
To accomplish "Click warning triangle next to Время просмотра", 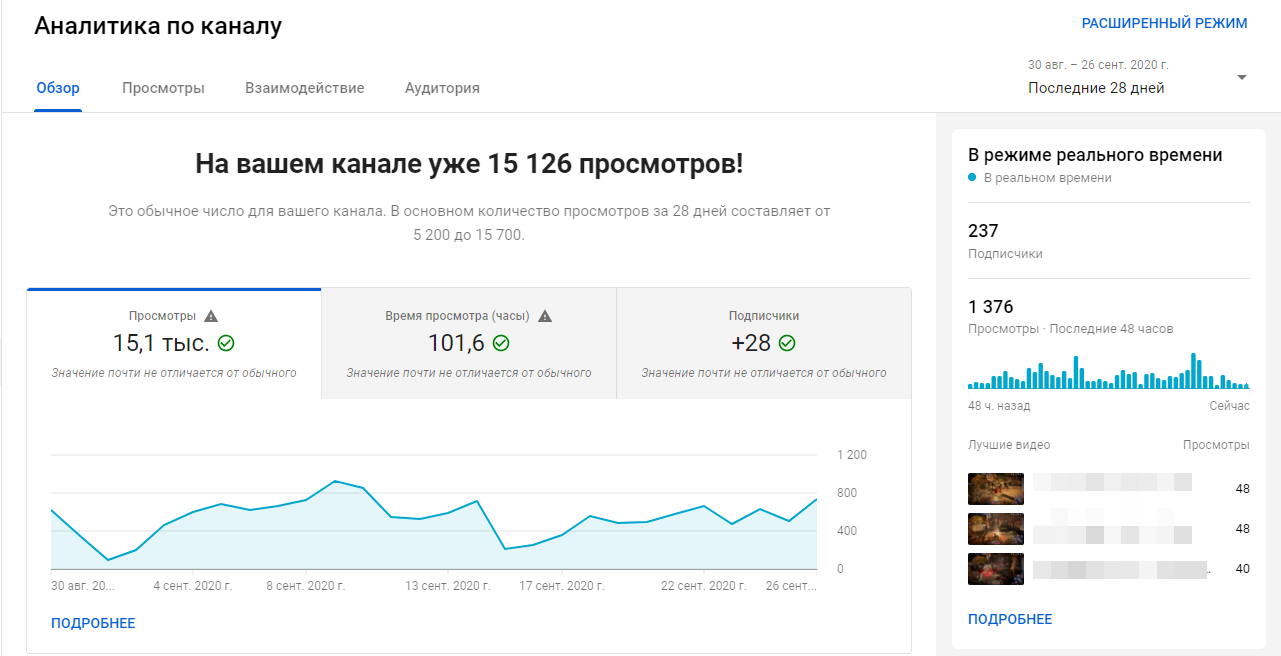I will pyautogui.click(x=545, y=316).
